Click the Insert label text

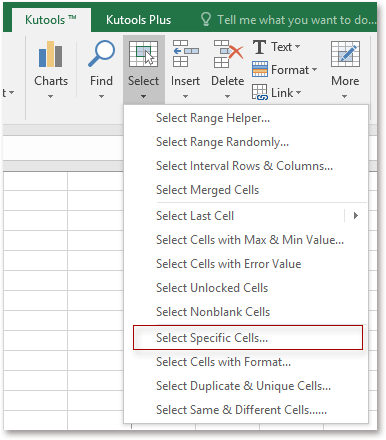pyautogui.click(x=185, y=81)
